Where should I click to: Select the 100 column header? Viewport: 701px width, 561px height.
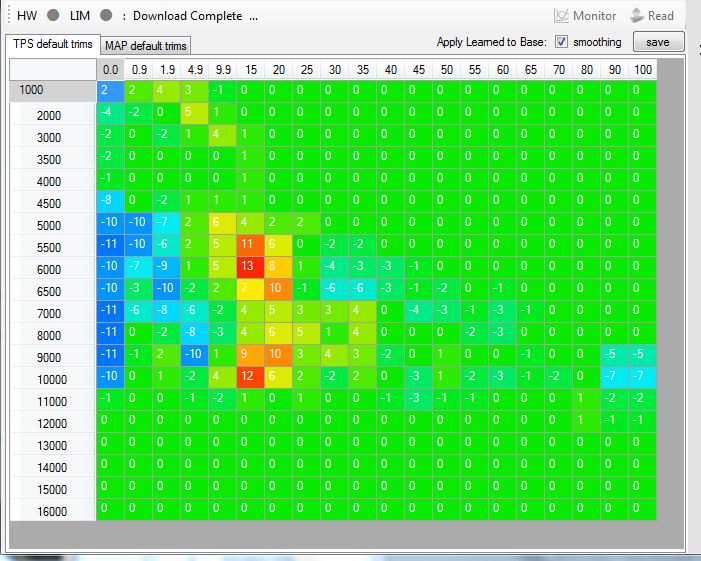642,70
